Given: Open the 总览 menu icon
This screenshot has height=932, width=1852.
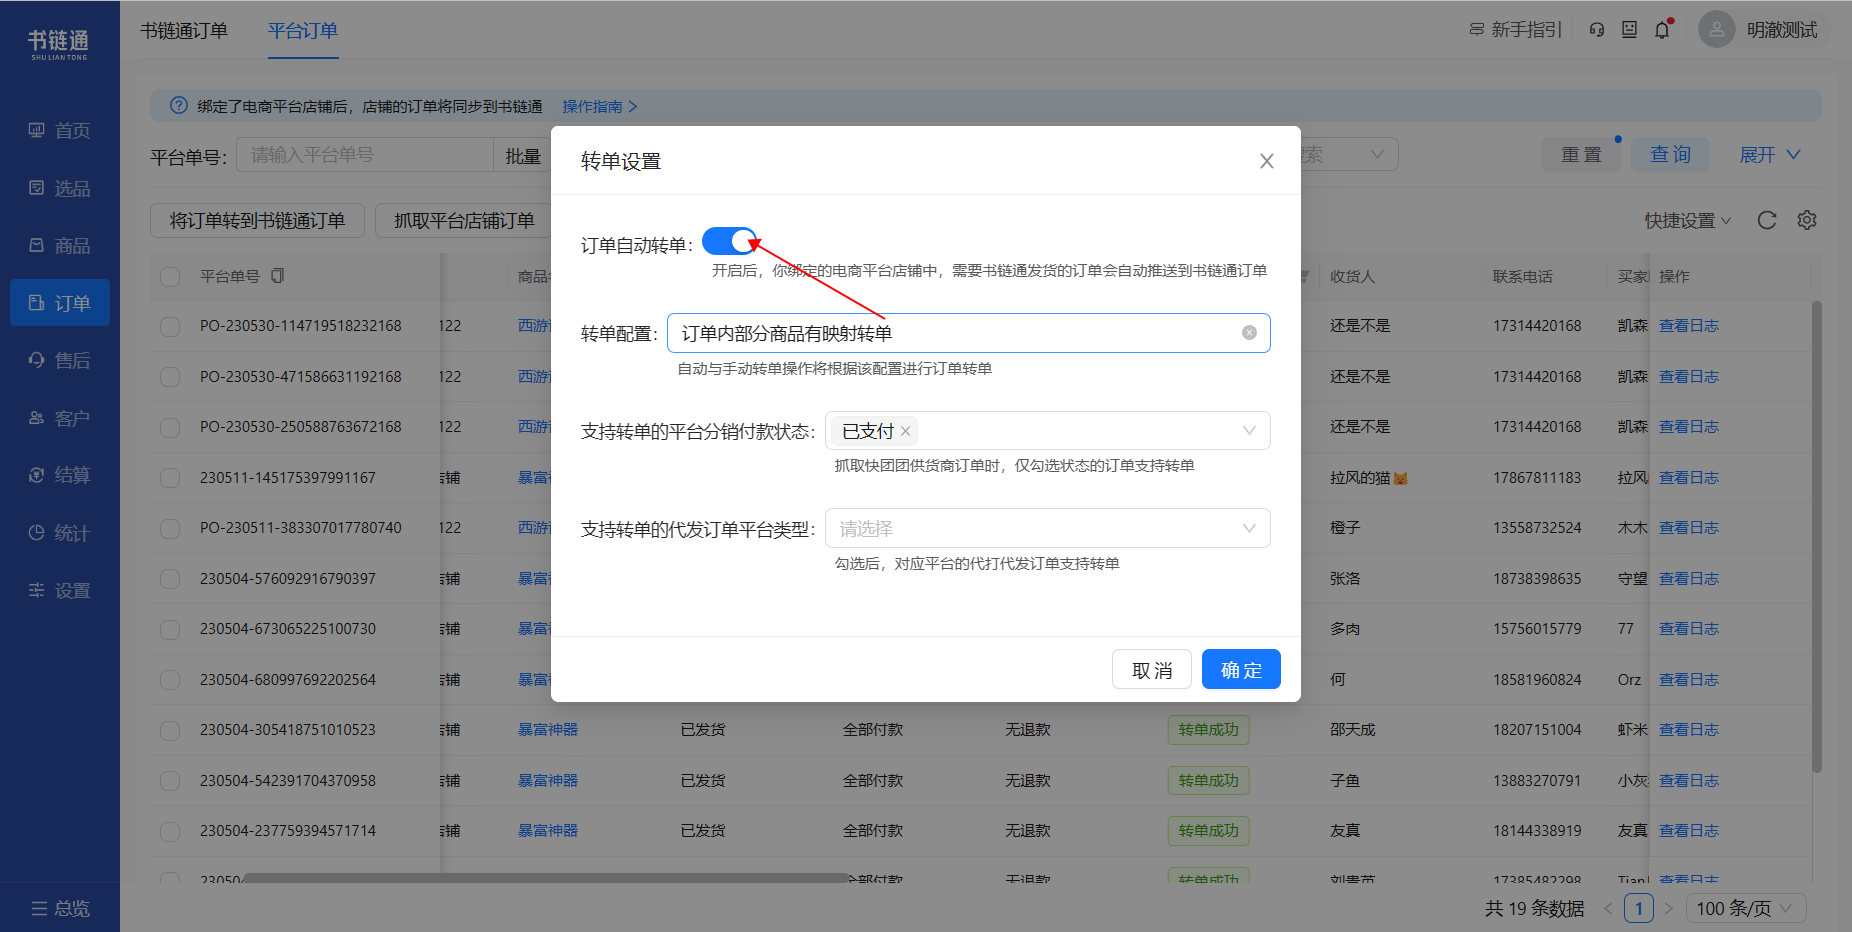Looking at the screenshot, I should (38, 908).
